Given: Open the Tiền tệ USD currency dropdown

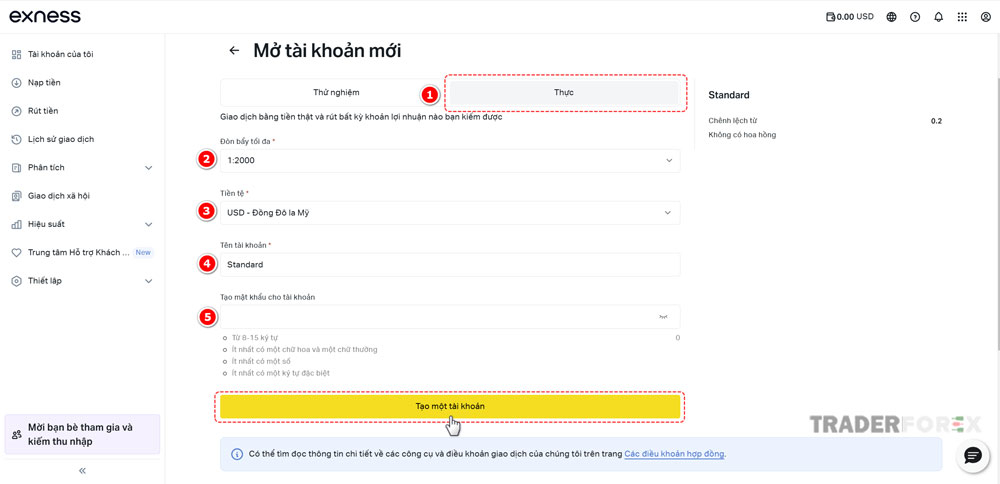Looking at the screenshot, I should click(x=450, y=213).
